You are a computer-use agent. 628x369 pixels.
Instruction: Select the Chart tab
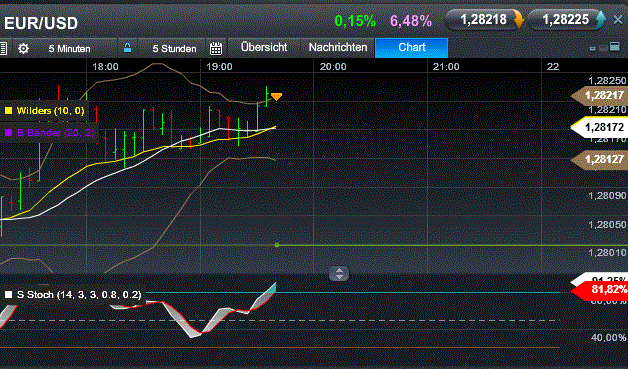point(411,48)
